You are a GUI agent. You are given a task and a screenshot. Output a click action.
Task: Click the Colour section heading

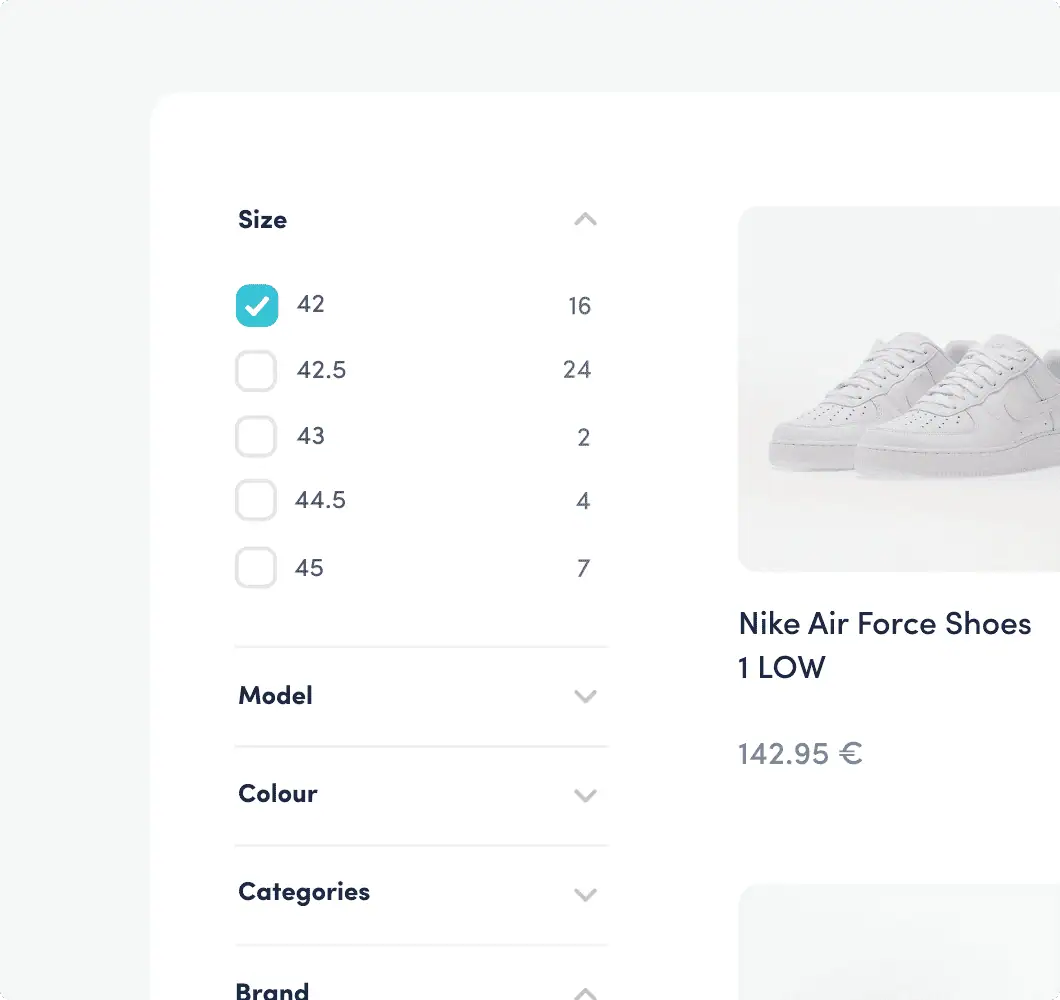(x=278, y=794)
